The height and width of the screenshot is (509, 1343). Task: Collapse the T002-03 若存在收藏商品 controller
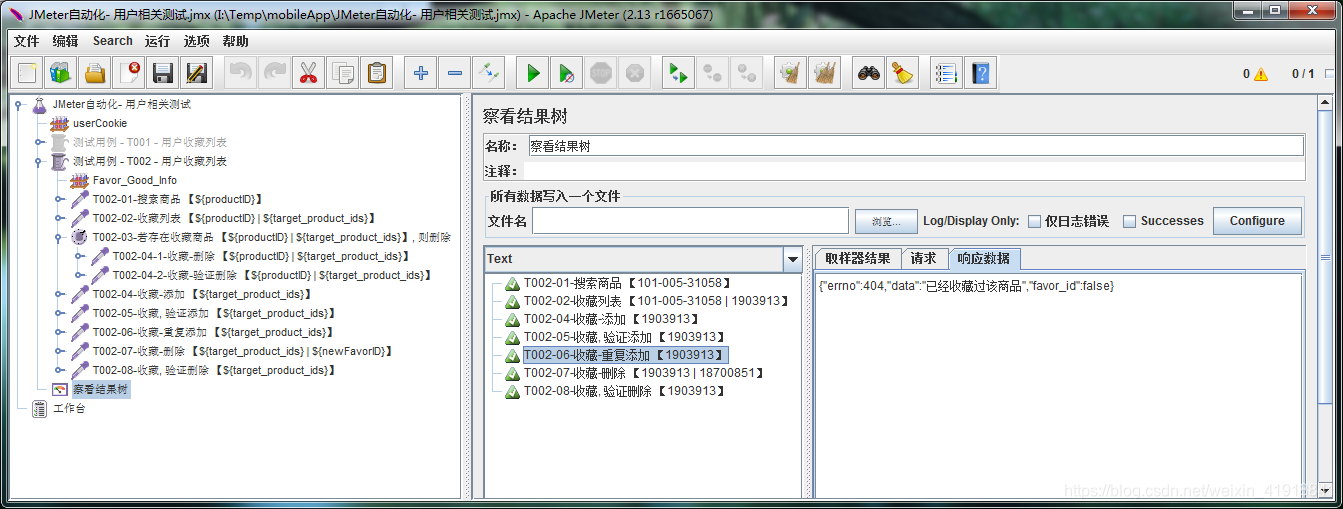(x=59, y=237)
